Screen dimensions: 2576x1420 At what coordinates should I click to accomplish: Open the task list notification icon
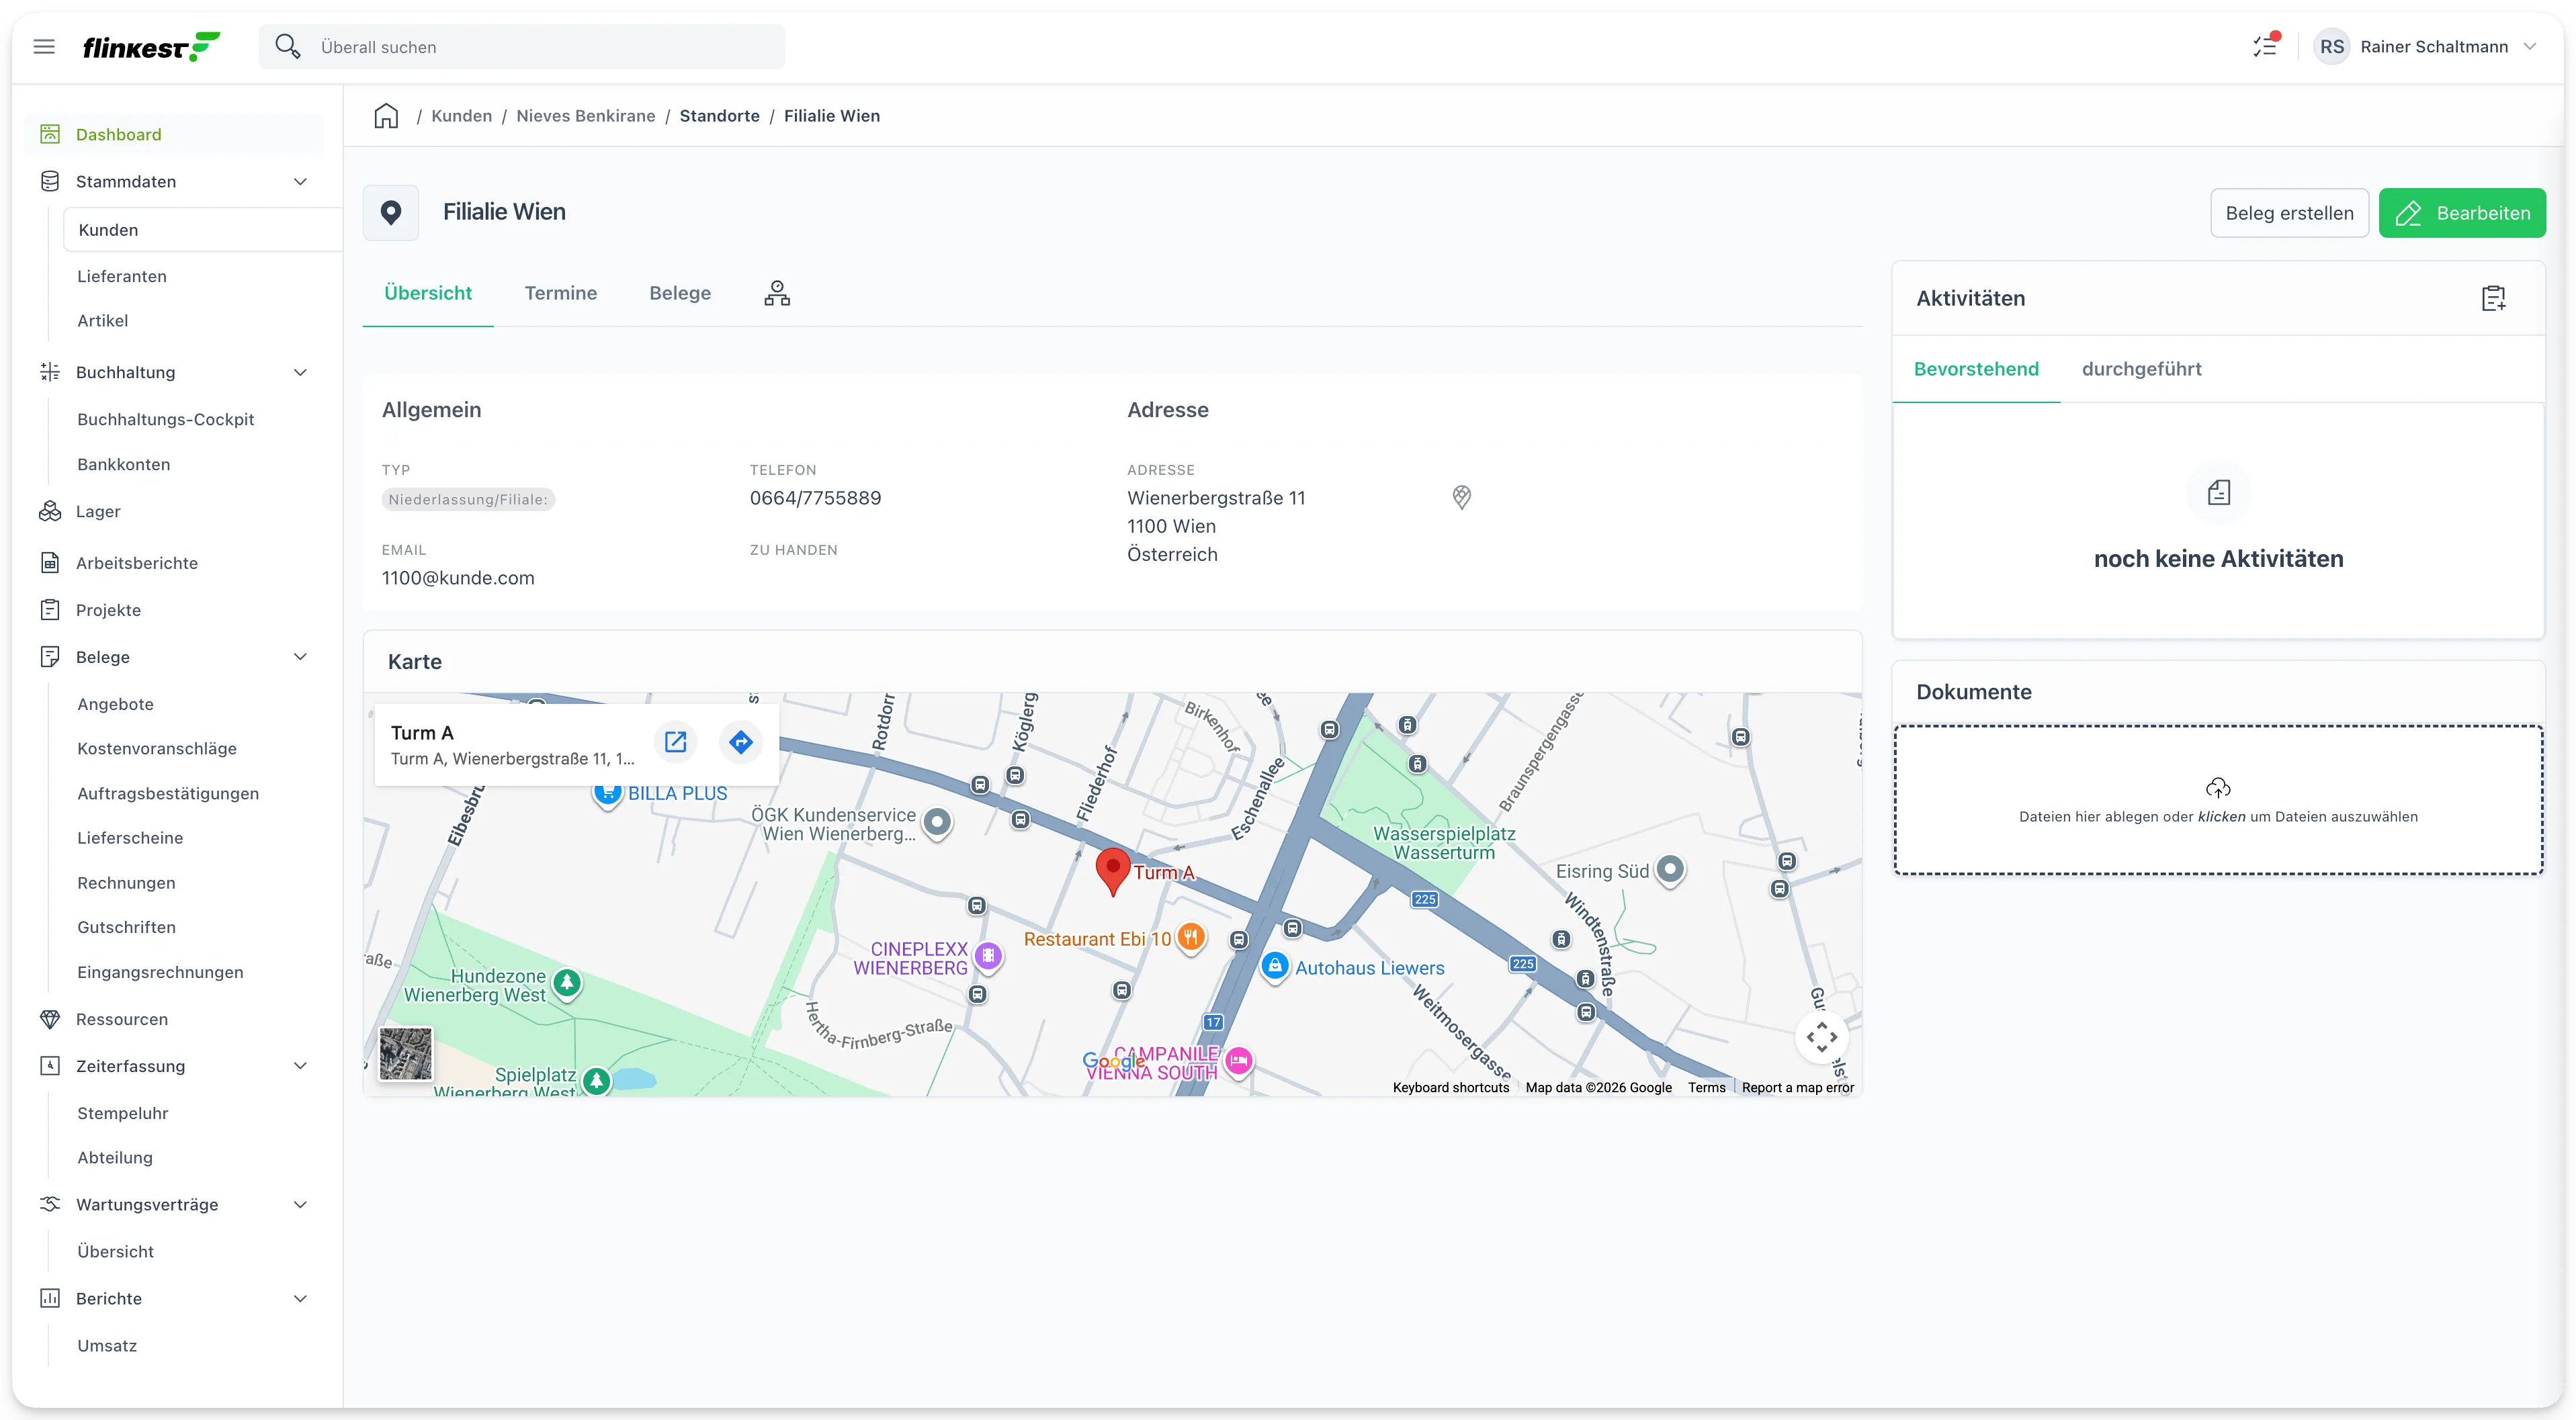(x=2265, y=46)
